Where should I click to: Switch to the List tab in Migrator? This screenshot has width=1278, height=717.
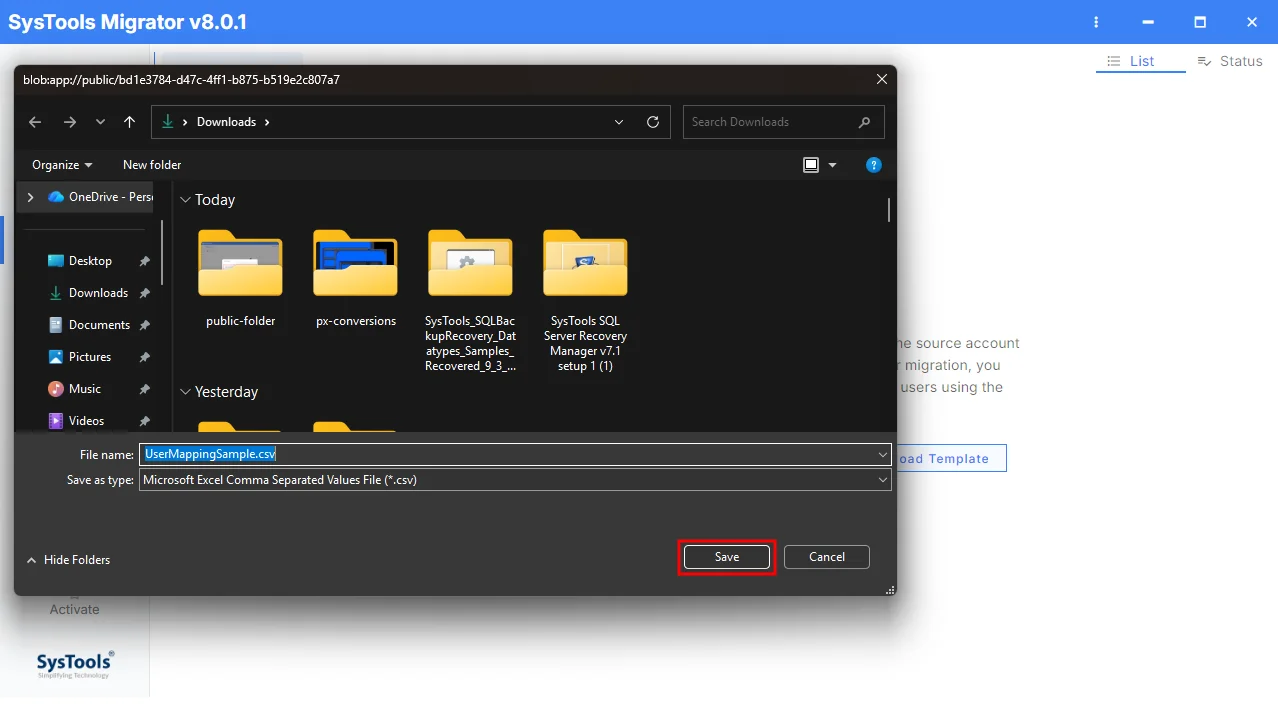click(1141, 61)
